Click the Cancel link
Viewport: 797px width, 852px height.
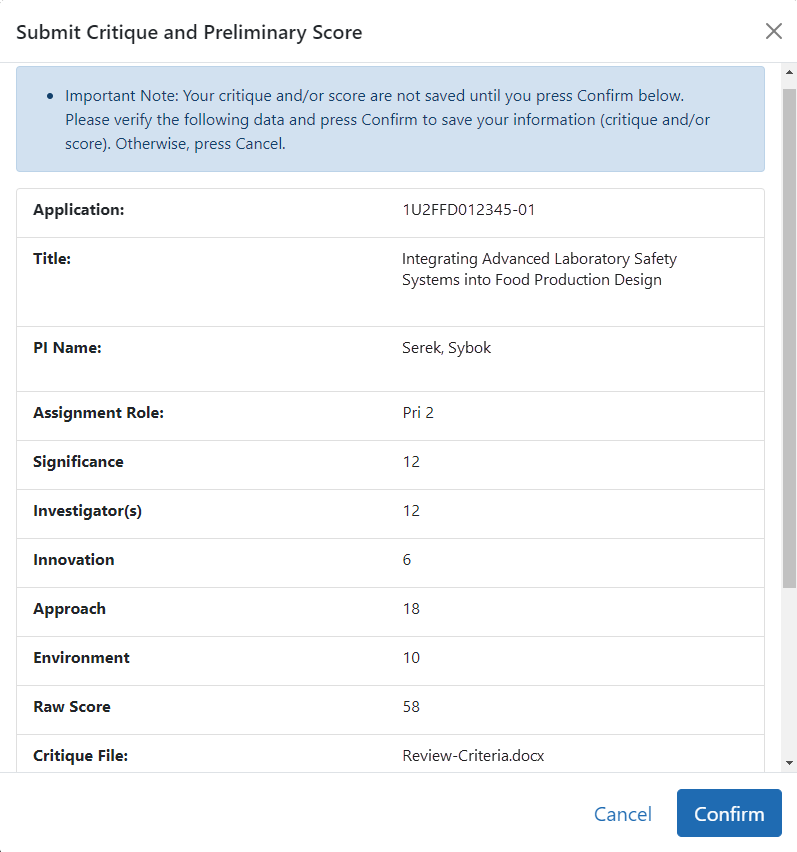point(622,814)
